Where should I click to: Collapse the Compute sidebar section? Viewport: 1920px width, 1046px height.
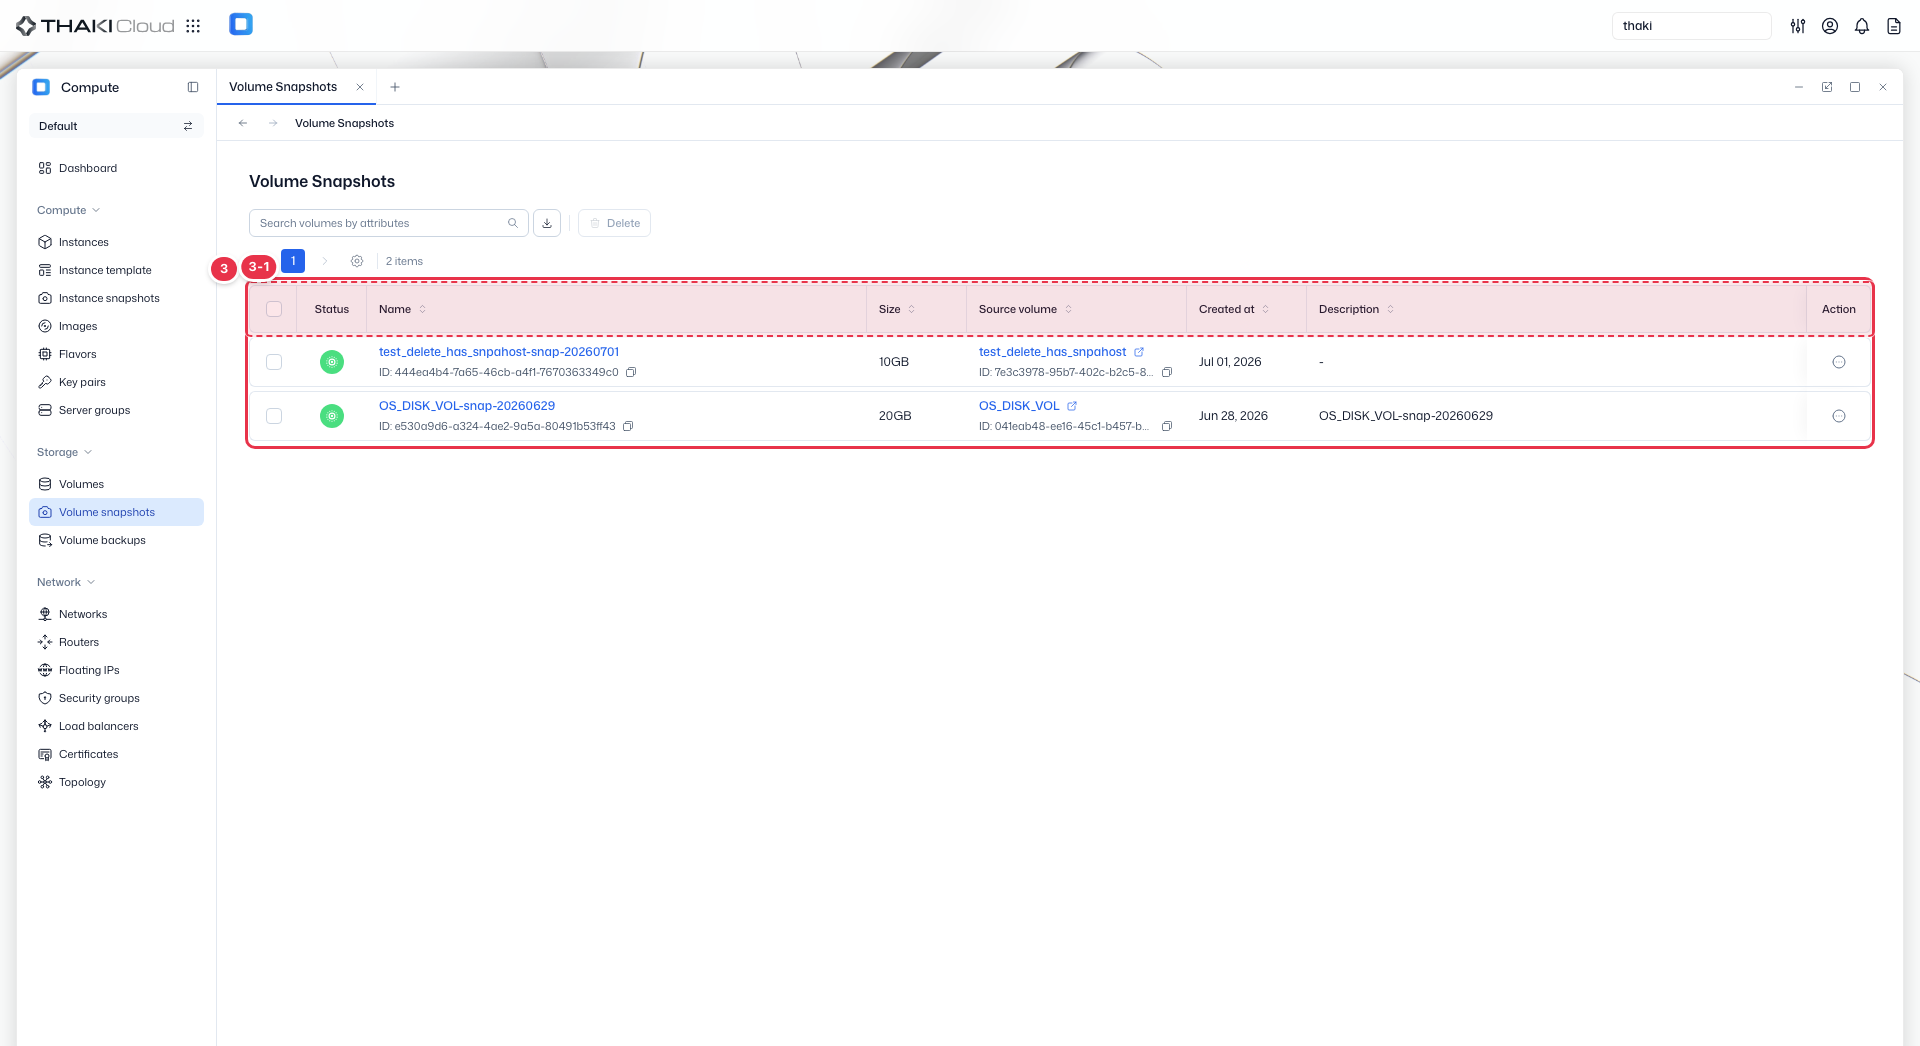click(69, 210)
